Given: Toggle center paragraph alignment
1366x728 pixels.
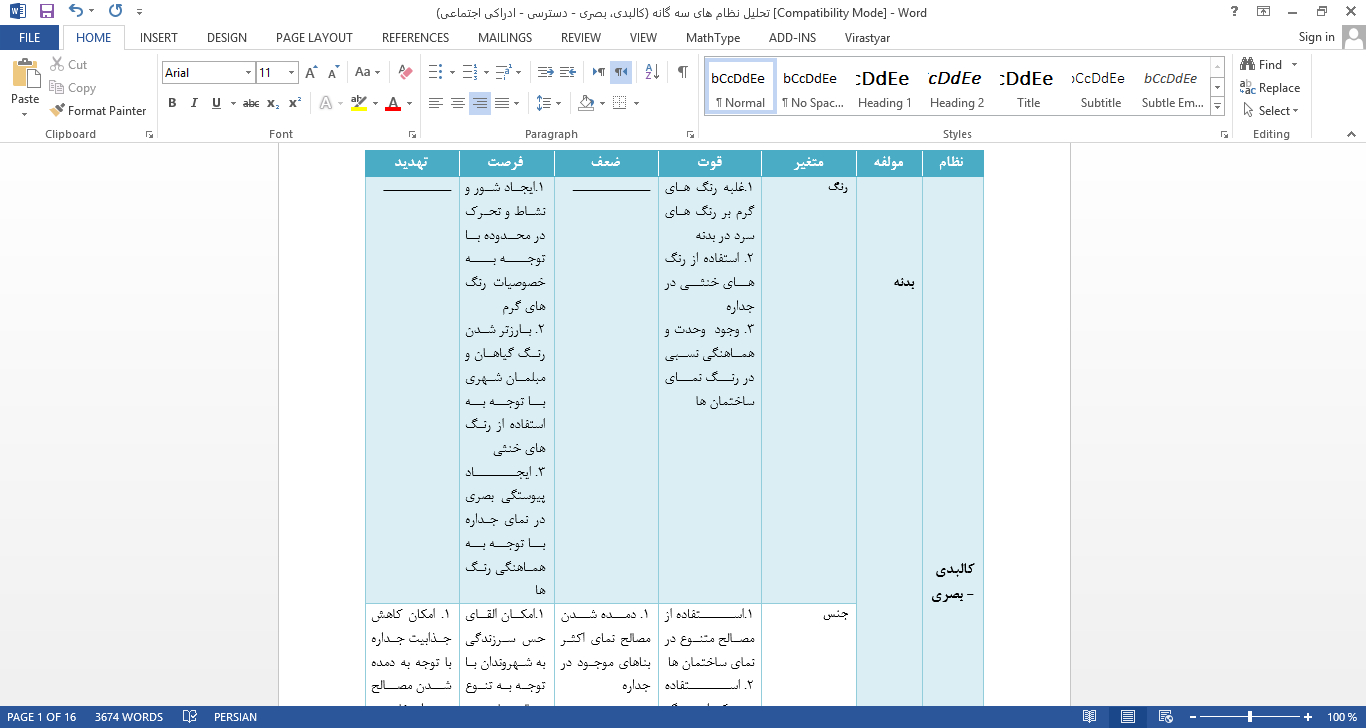Looking at the screenshot, I should [x=458, y=102].
